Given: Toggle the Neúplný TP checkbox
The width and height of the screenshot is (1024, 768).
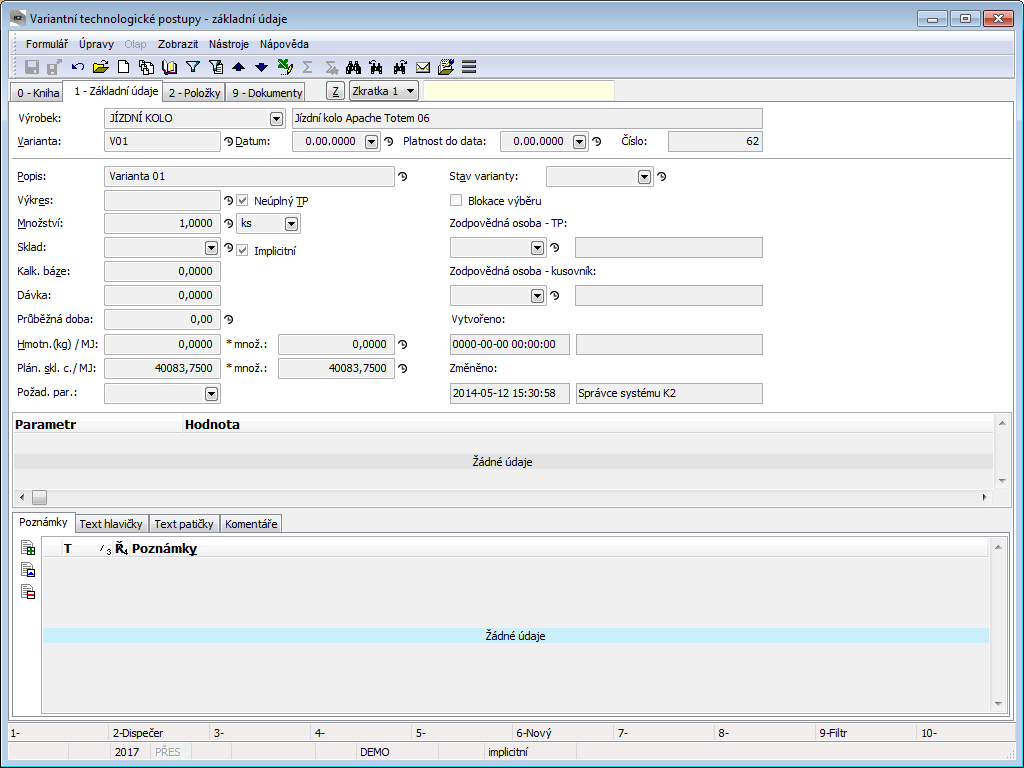Looking at the screenshot, I should [243, 201].
